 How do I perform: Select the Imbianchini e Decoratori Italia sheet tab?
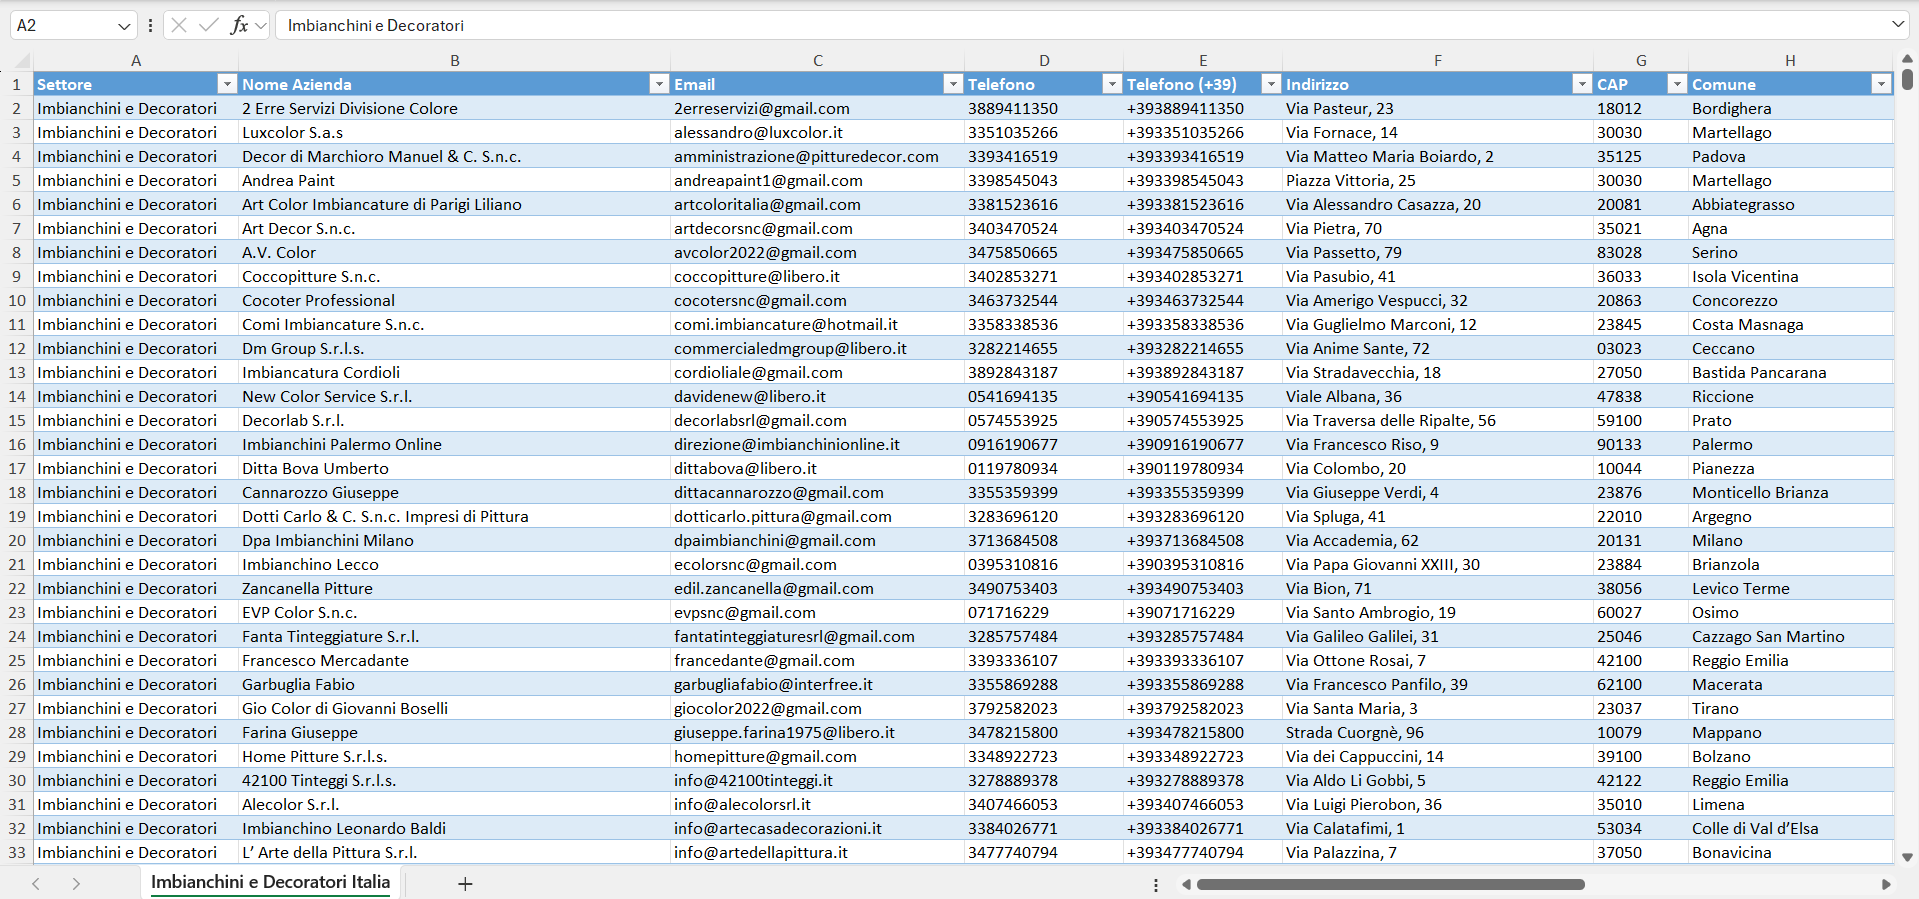coord(270,882)
